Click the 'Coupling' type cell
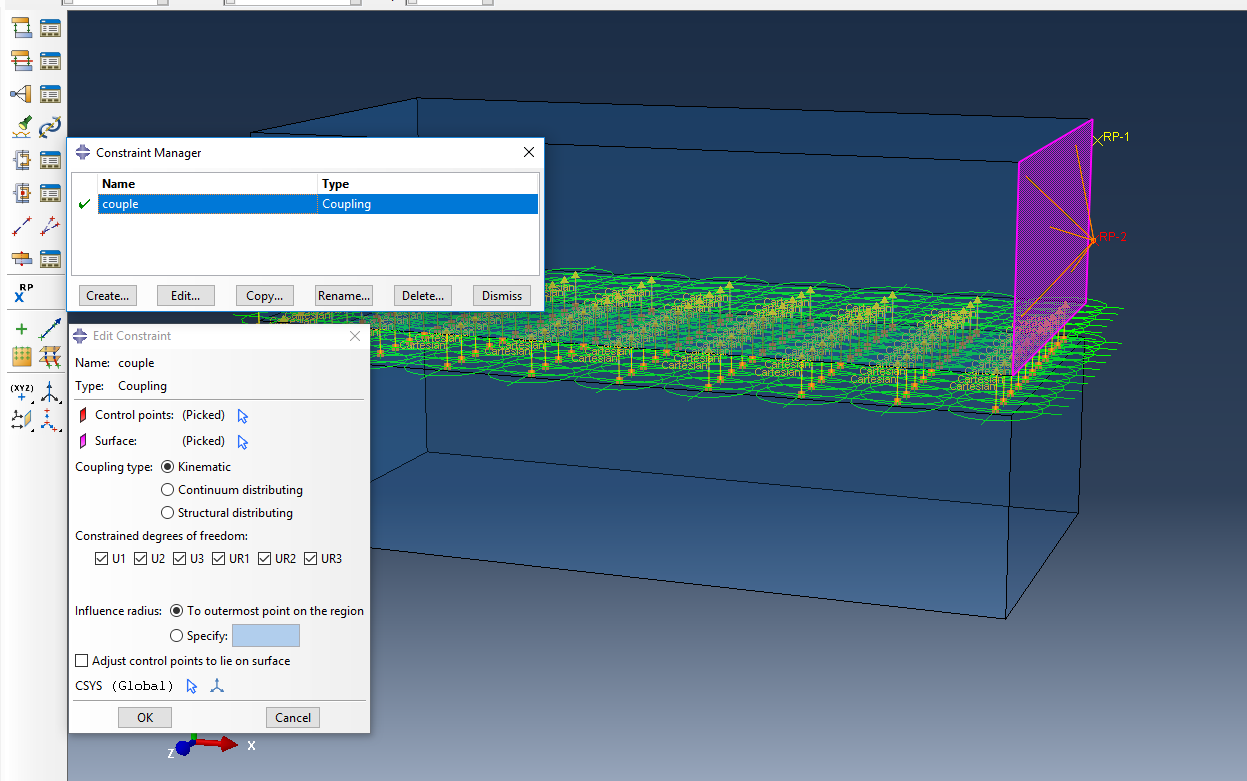Screen dimensions: 1247x781 pos(428,204)
